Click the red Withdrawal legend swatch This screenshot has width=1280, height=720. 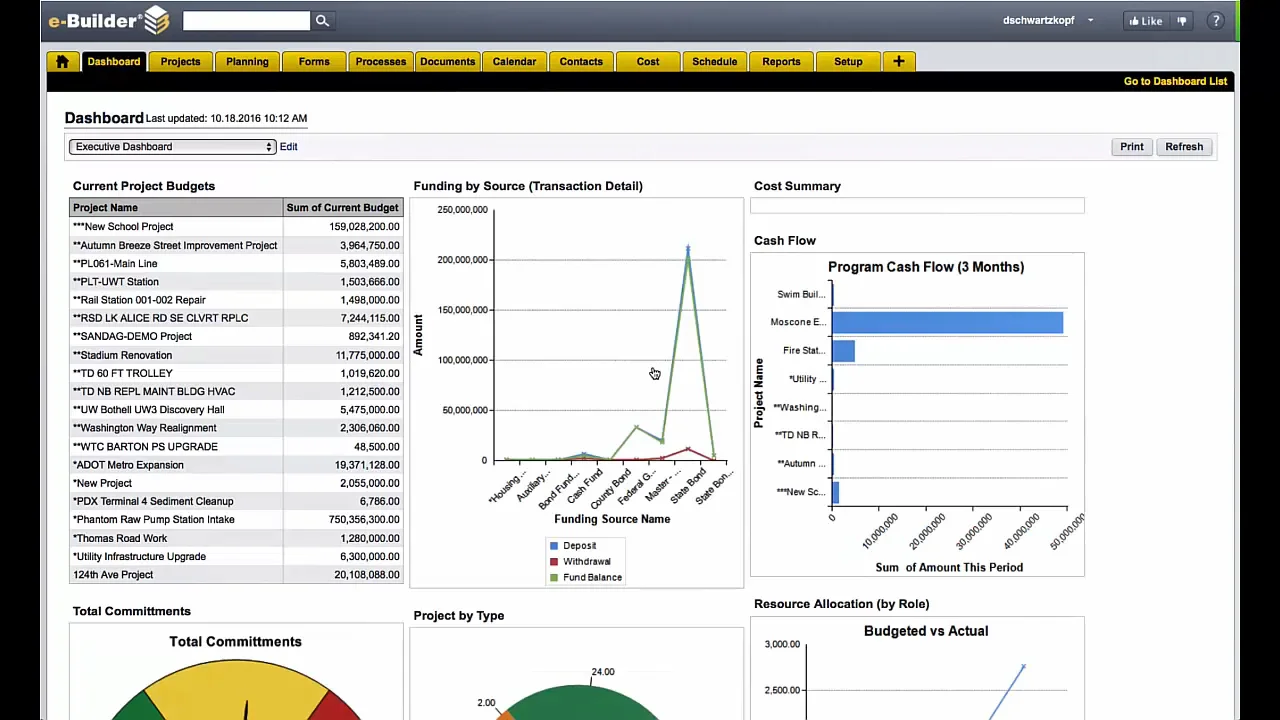click(554, 562)
